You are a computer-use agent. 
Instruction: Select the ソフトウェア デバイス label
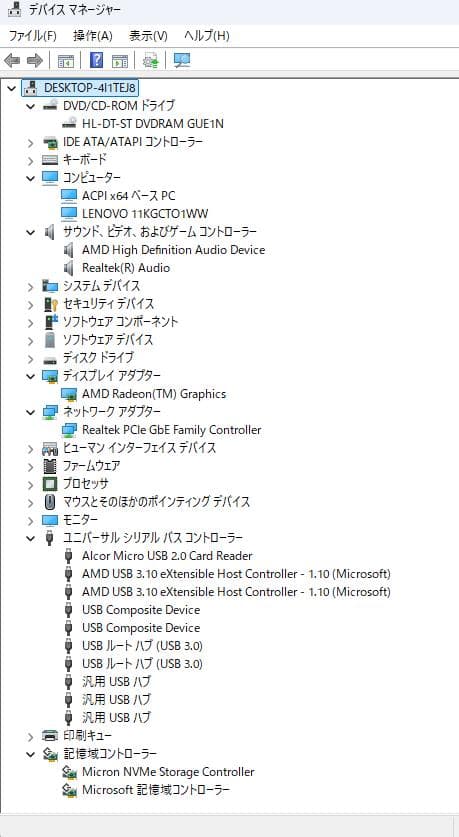108,339
